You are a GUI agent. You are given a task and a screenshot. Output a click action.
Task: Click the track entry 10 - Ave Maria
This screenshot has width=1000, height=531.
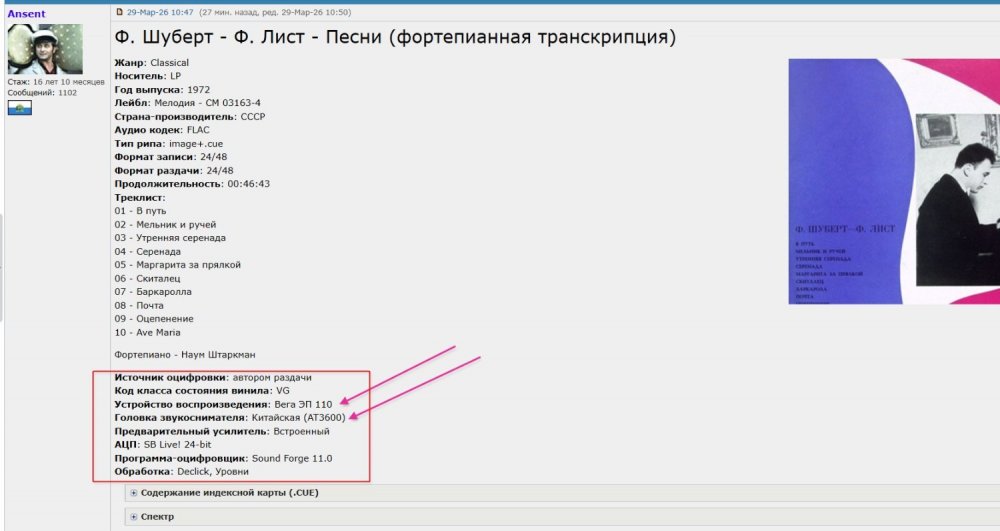click(x=147, y=332)
